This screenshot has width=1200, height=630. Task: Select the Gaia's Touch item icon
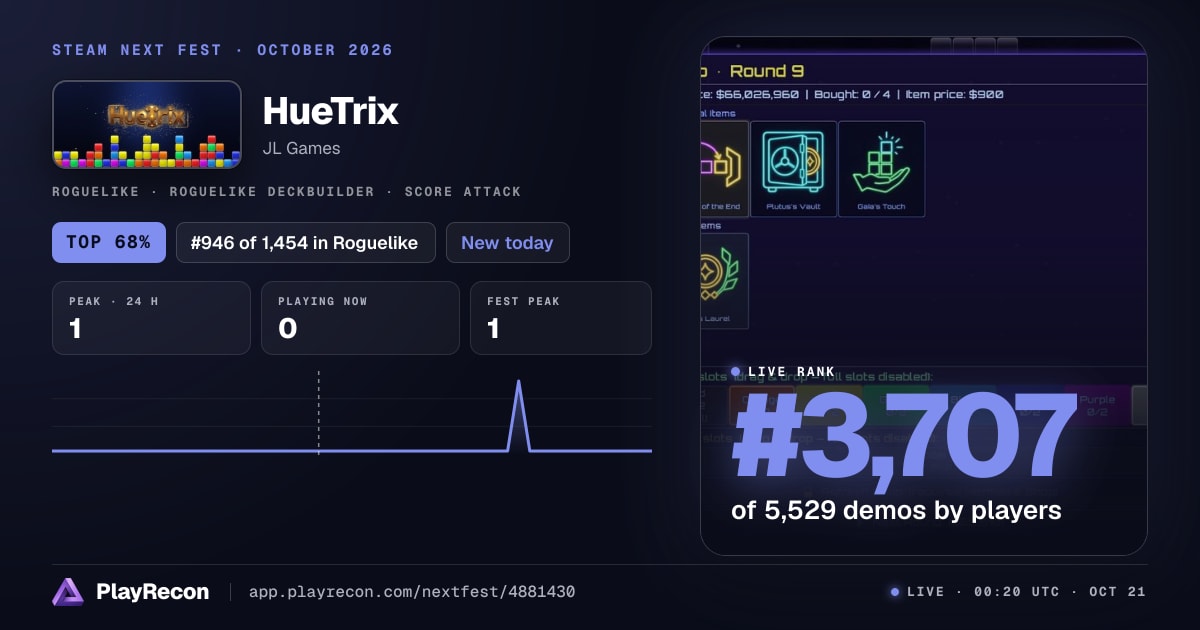(881, 168)
